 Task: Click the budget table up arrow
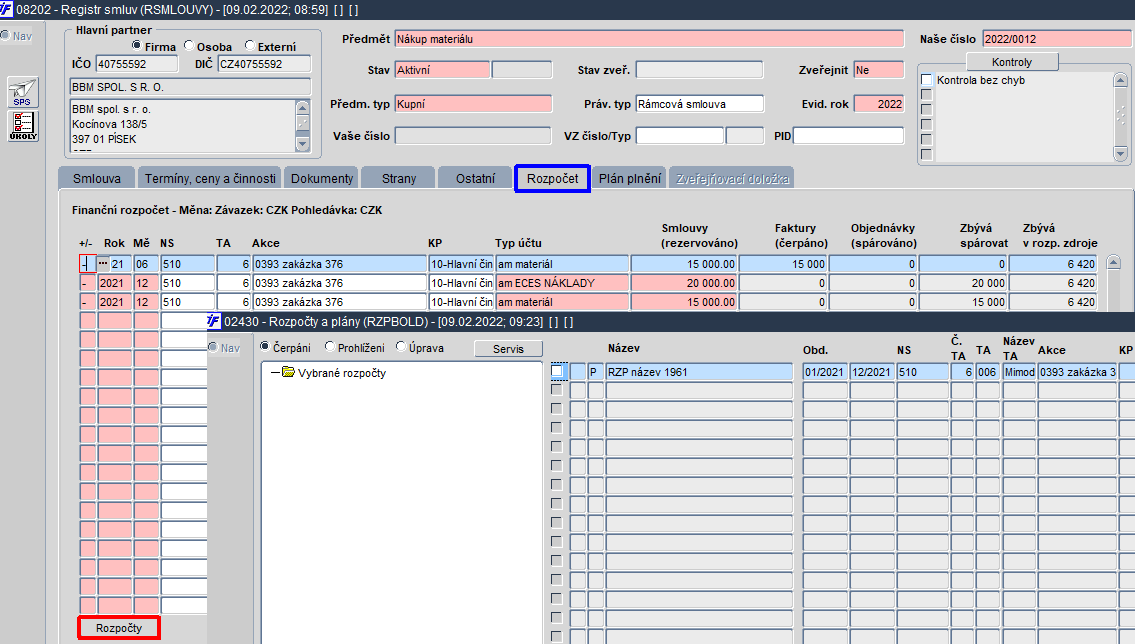[x=1114, y=263]
